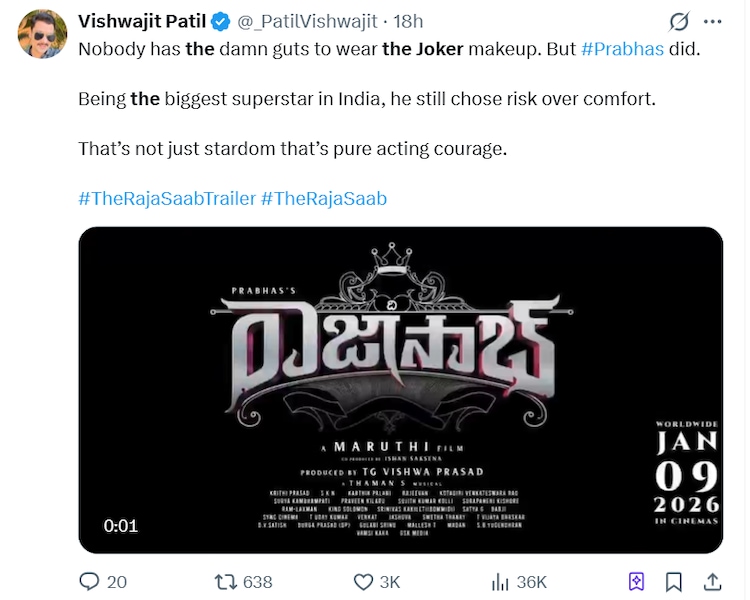Click the @_PatilVishwajit handle
The image size is (750, 600).
point(302,22)
